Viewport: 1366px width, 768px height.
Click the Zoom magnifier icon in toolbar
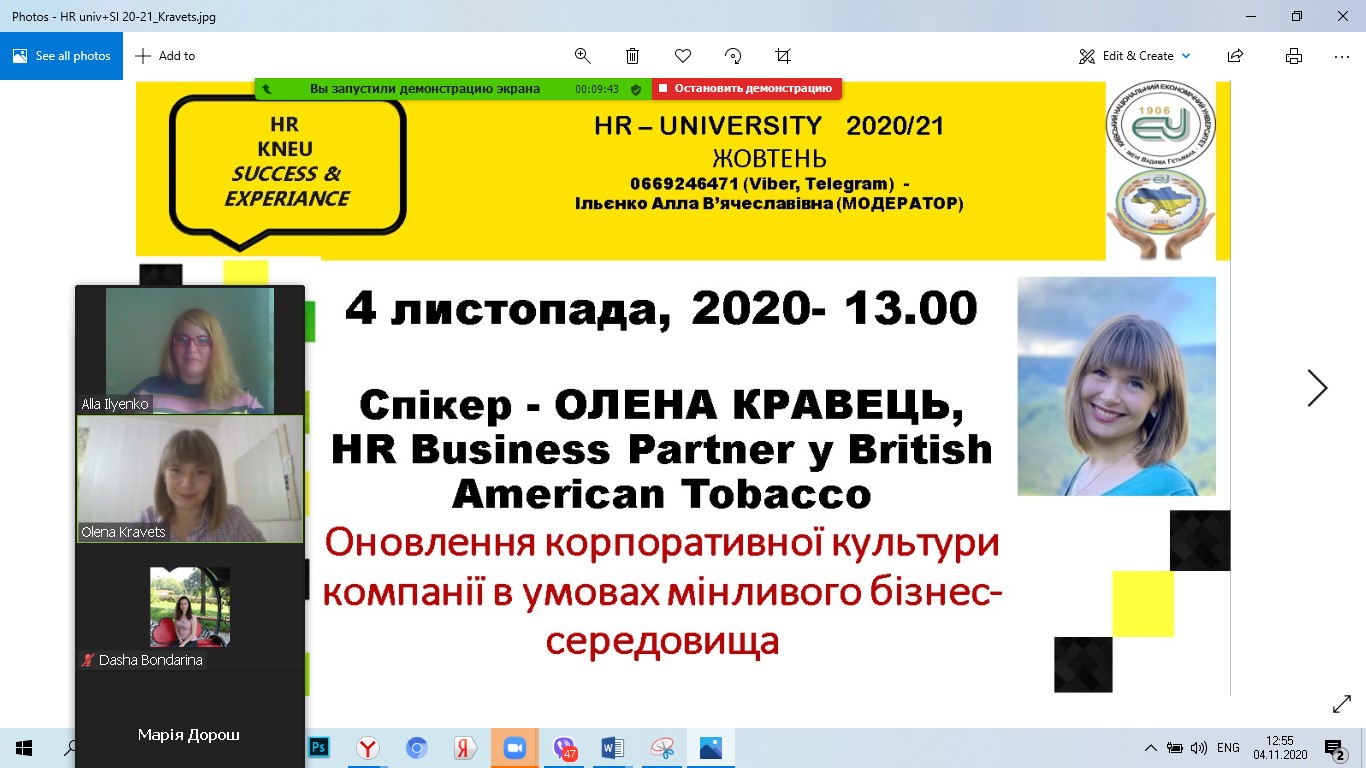click(x=582, y=56)
